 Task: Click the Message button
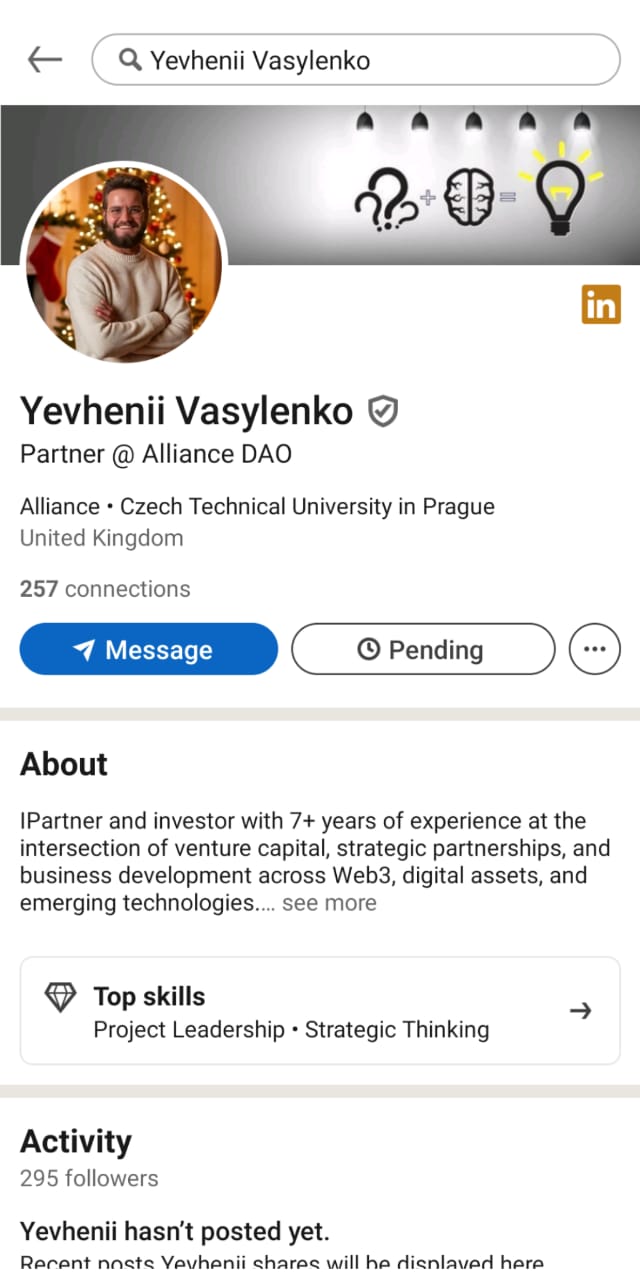click(148, 649)
